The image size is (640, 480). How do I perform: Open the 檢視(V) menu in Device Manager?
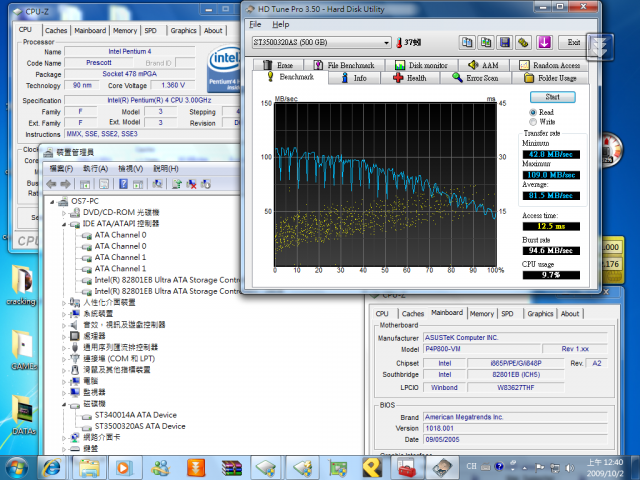point(131,169)
